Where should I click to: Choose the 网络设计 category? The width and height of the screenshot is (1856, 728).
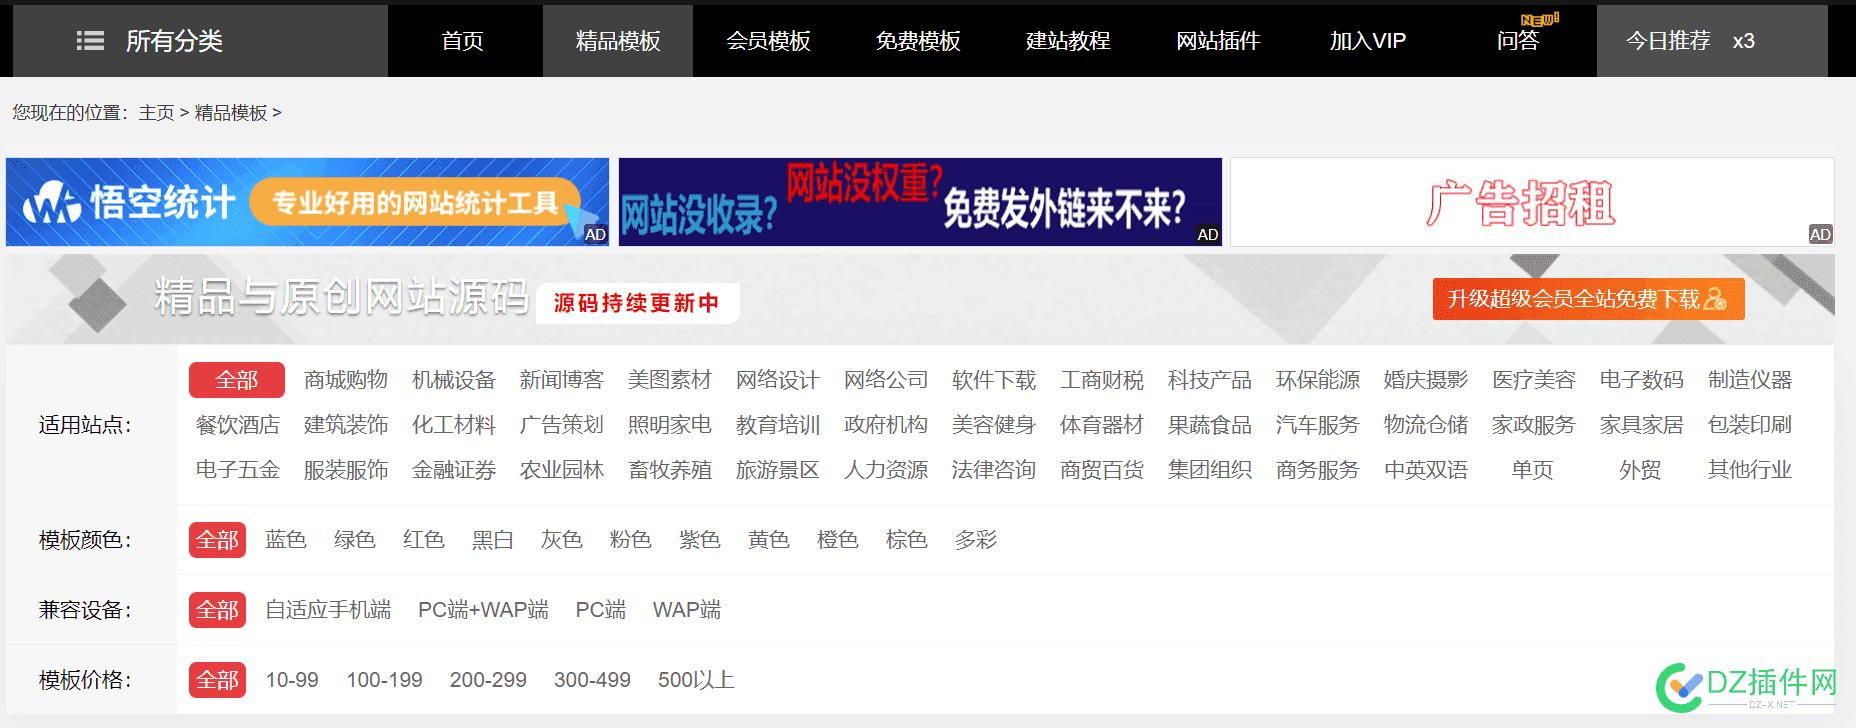coord(778,380)
